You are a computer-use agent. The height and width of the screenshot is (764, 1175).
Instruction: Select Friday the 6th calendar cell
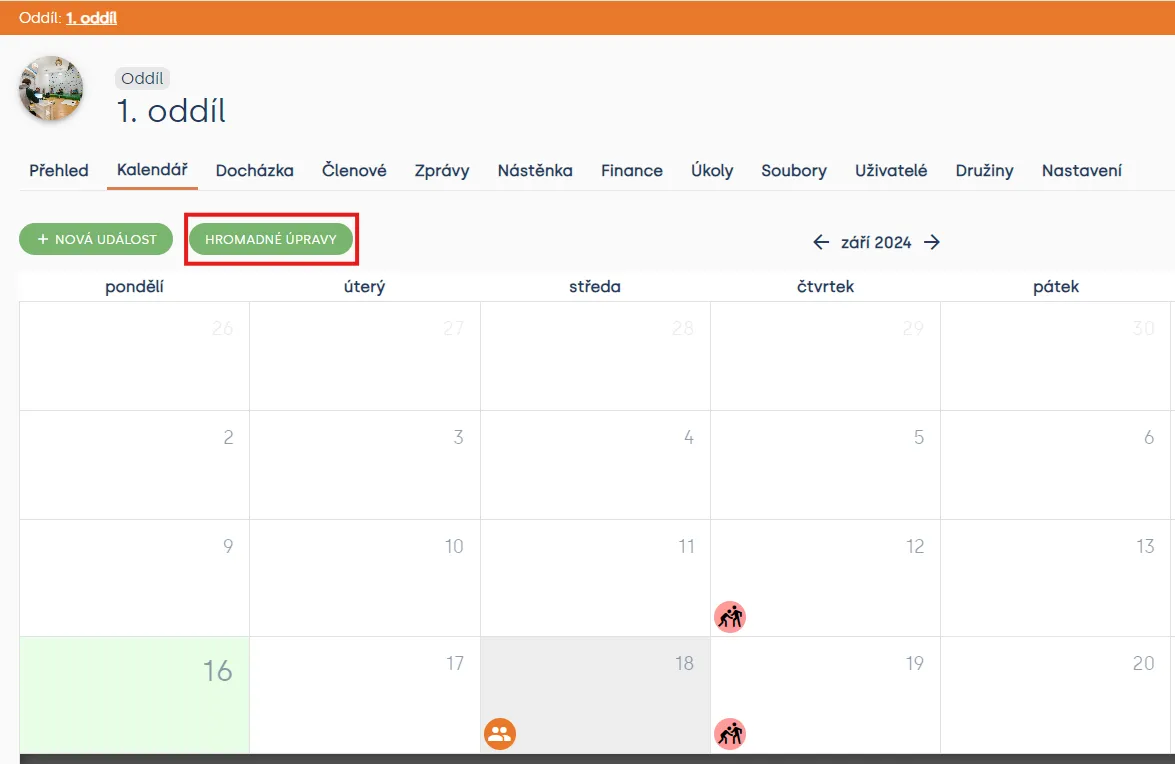point(1055,465)
